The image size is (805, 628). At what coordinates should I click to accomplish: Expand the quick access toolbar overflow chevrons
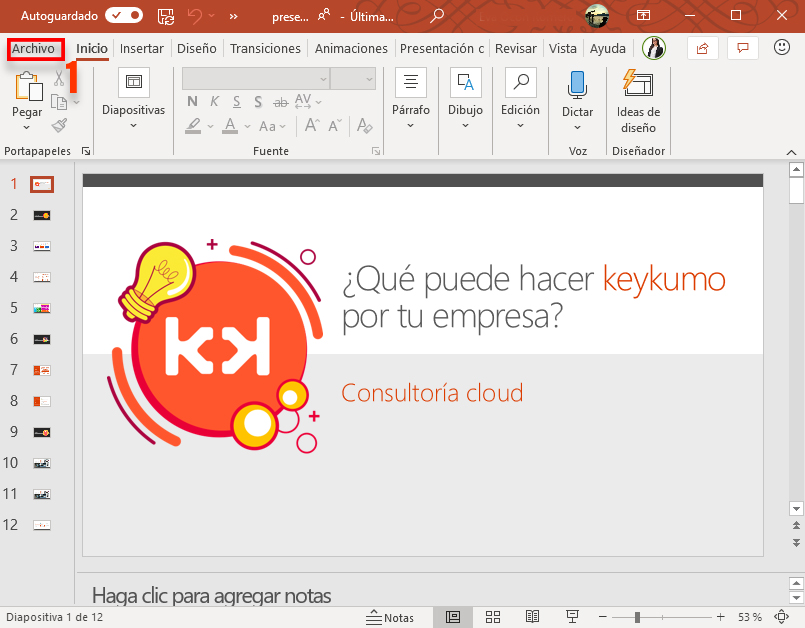click(234, 16)
